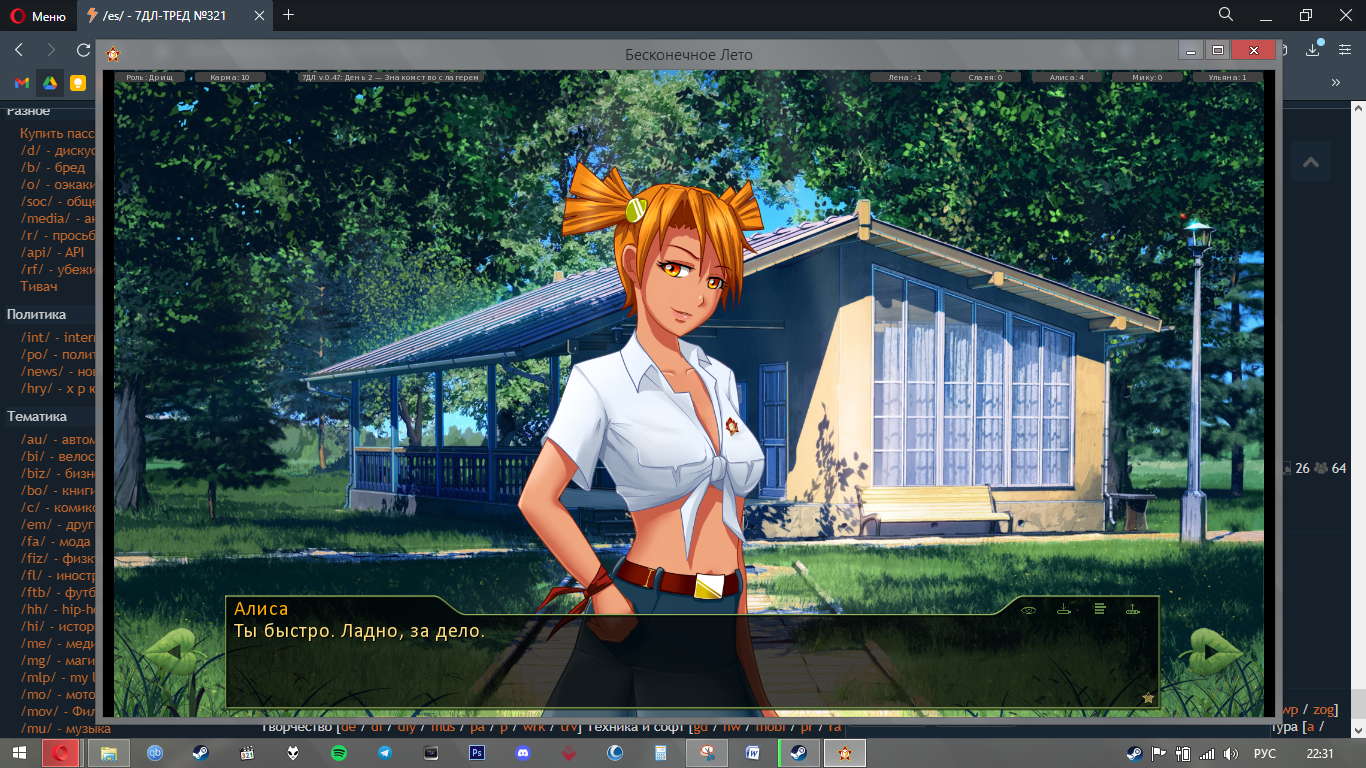Click the 'Ты быстро. Ладно, за дело.' dialogue line

coord(359,632)
